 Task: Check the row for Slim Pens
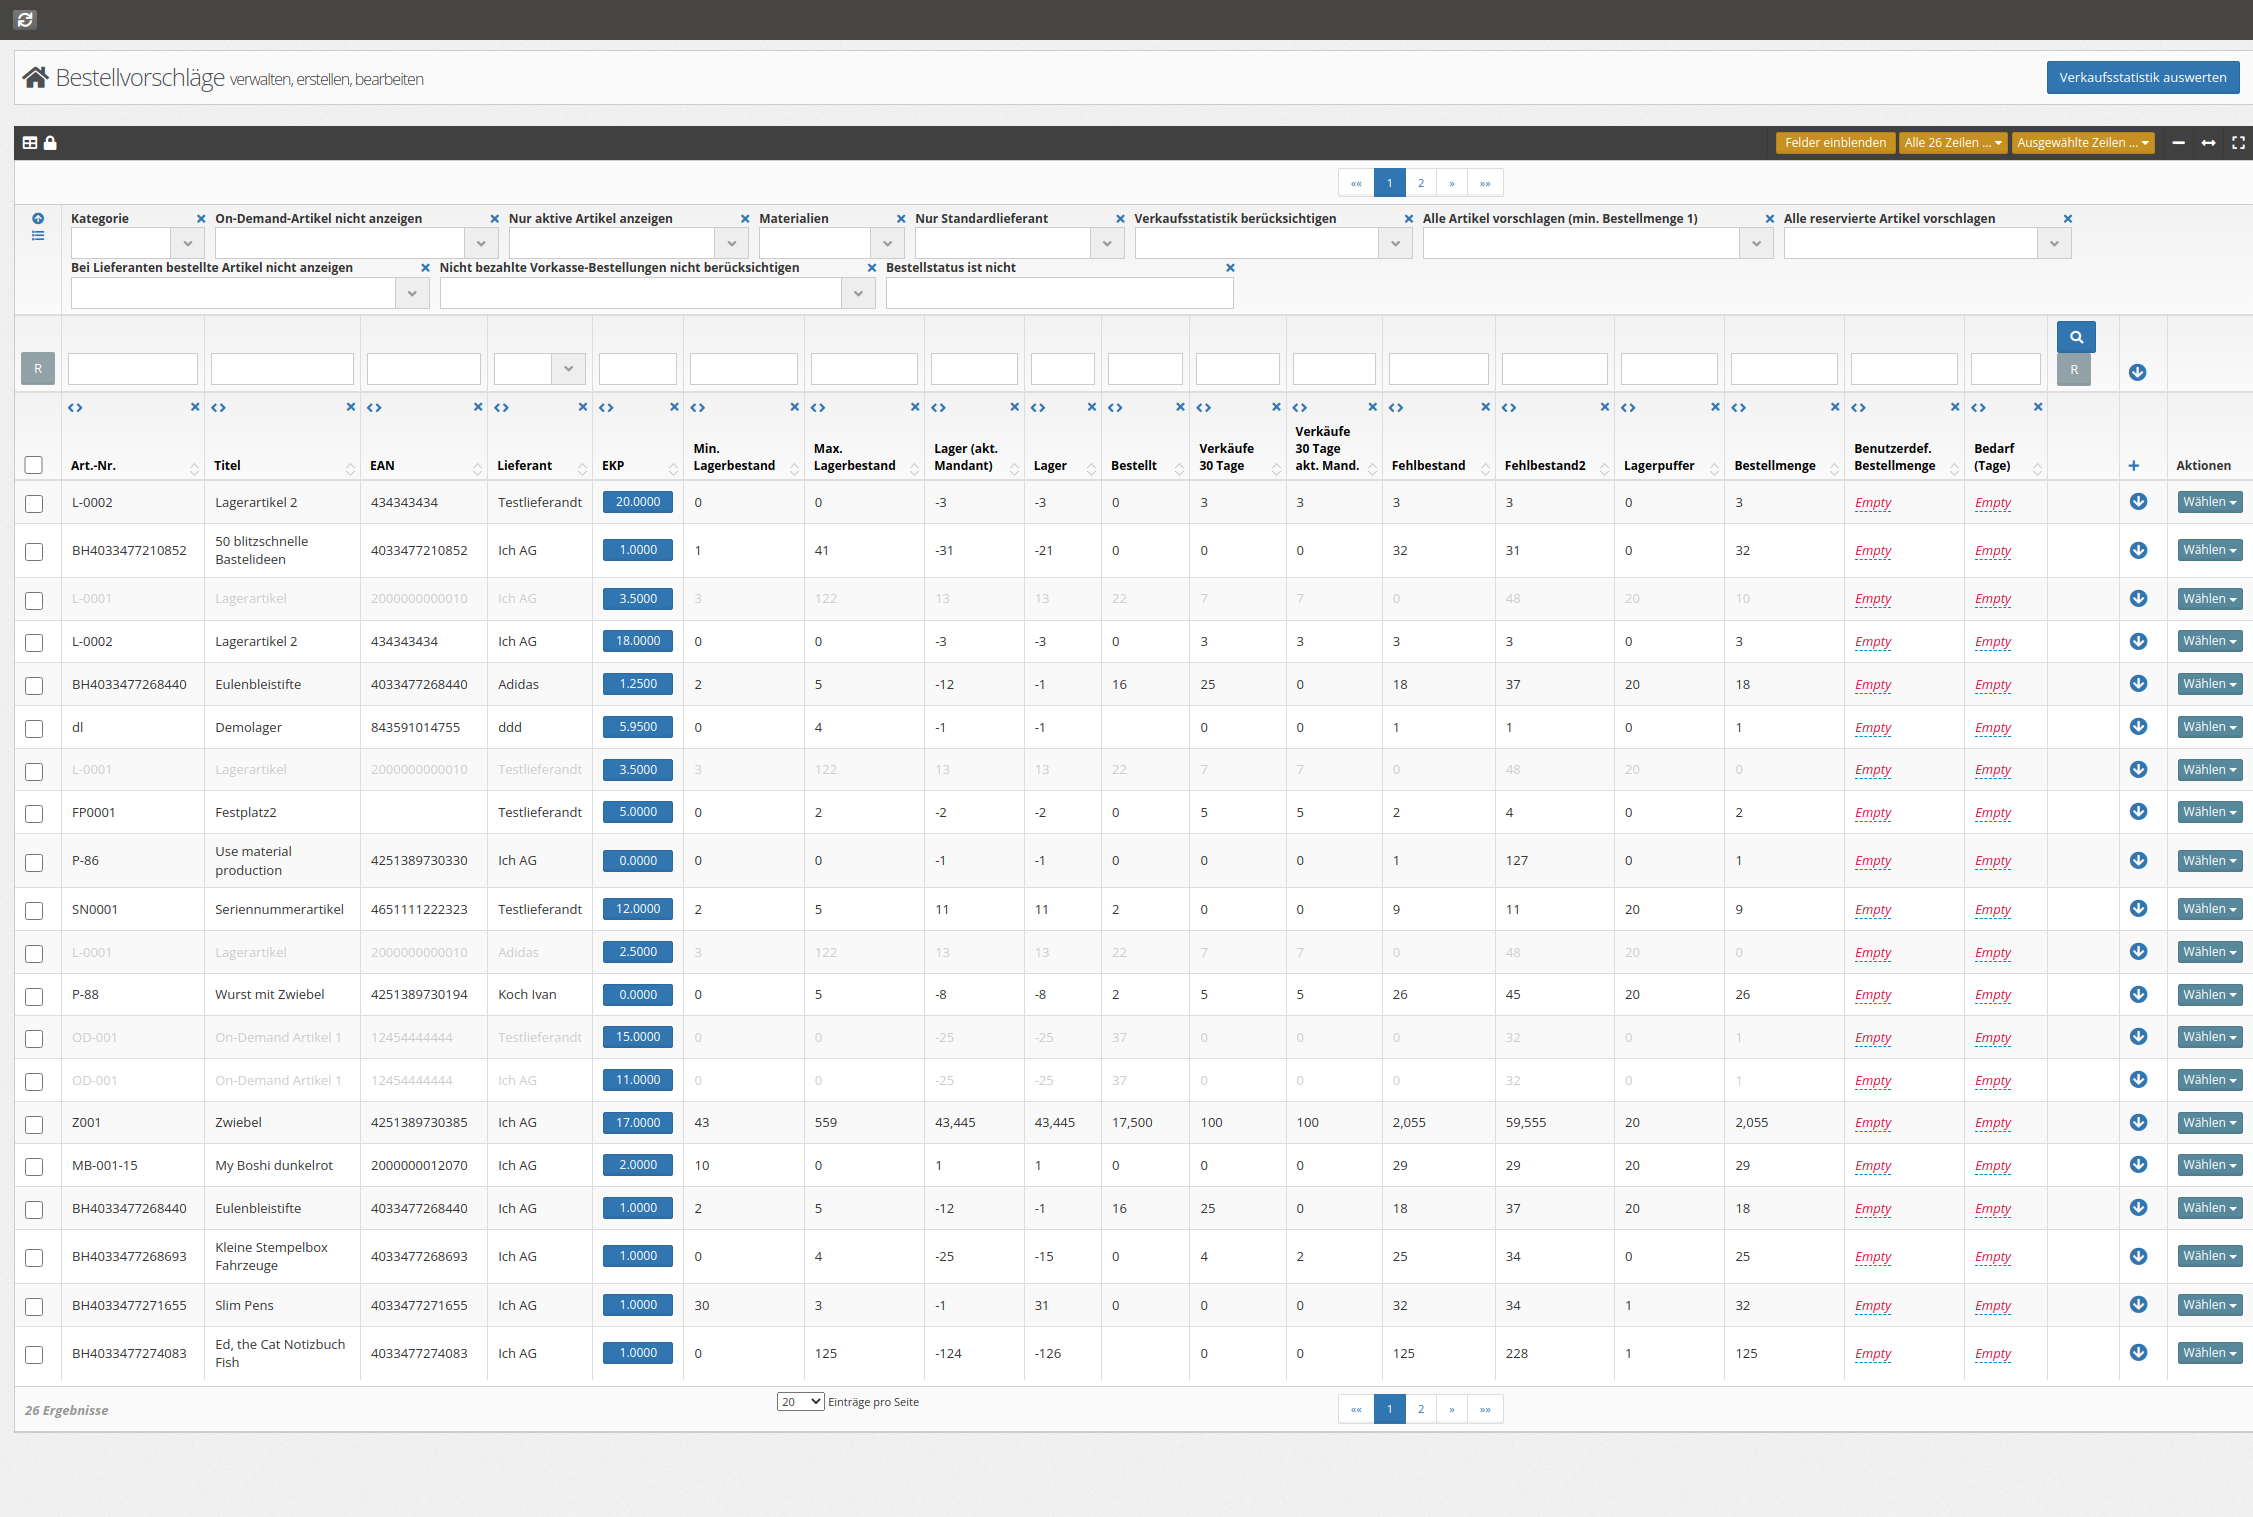(x=34, y=1306)
